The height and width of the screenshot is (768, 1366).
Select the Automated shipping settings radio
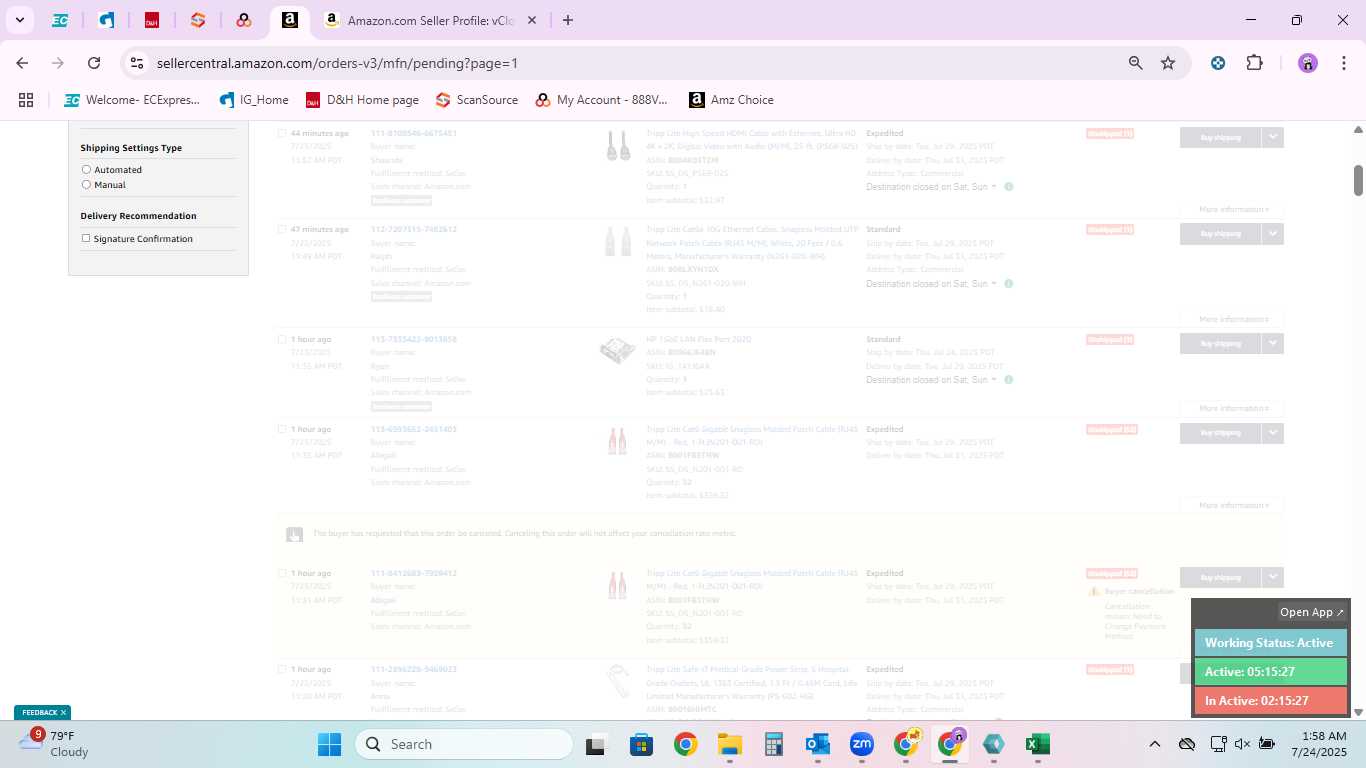(86, 170)
